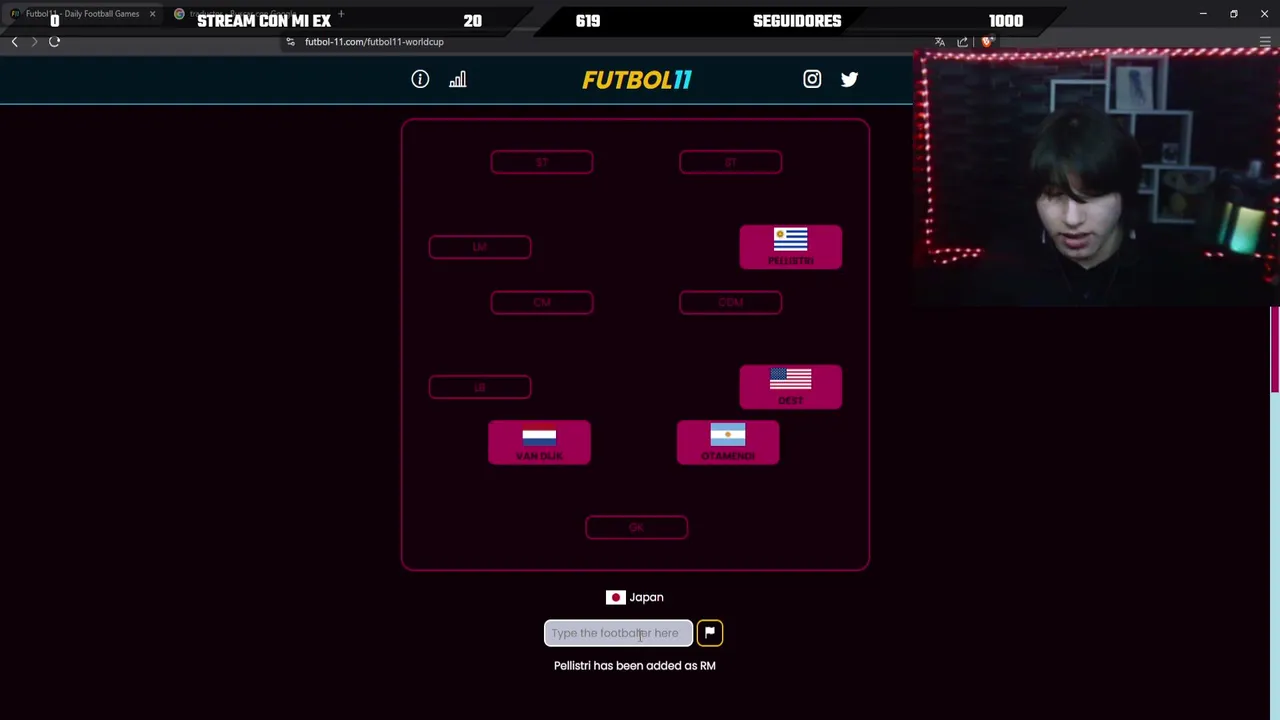Open the browser translate icon
Image resolution: width=1280 pixels, height=720 pixels.
940,41
